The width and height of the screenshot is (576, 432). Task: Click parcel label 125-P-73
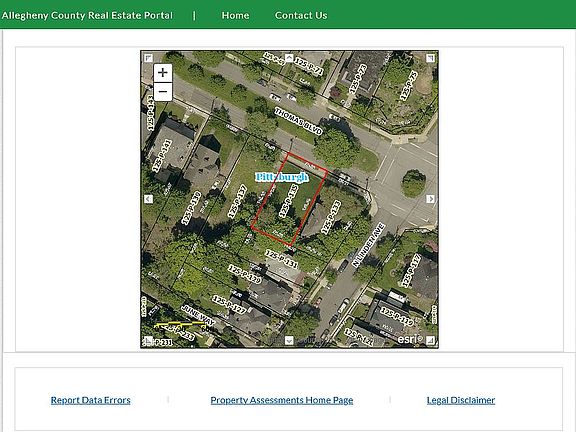(357, 79)
